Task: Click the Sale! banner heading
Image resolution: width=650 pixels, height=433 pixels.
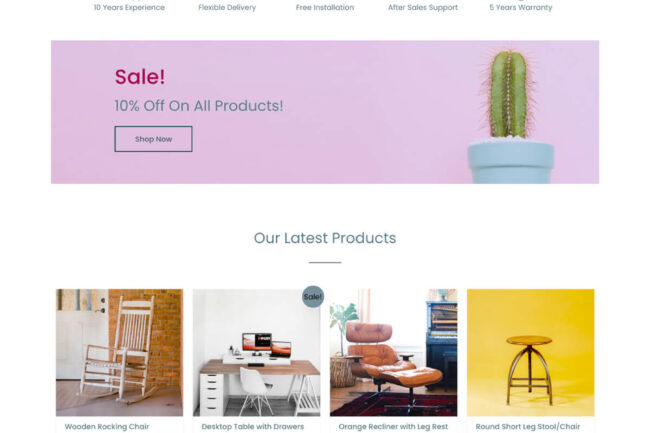Action: click(140, 77)
